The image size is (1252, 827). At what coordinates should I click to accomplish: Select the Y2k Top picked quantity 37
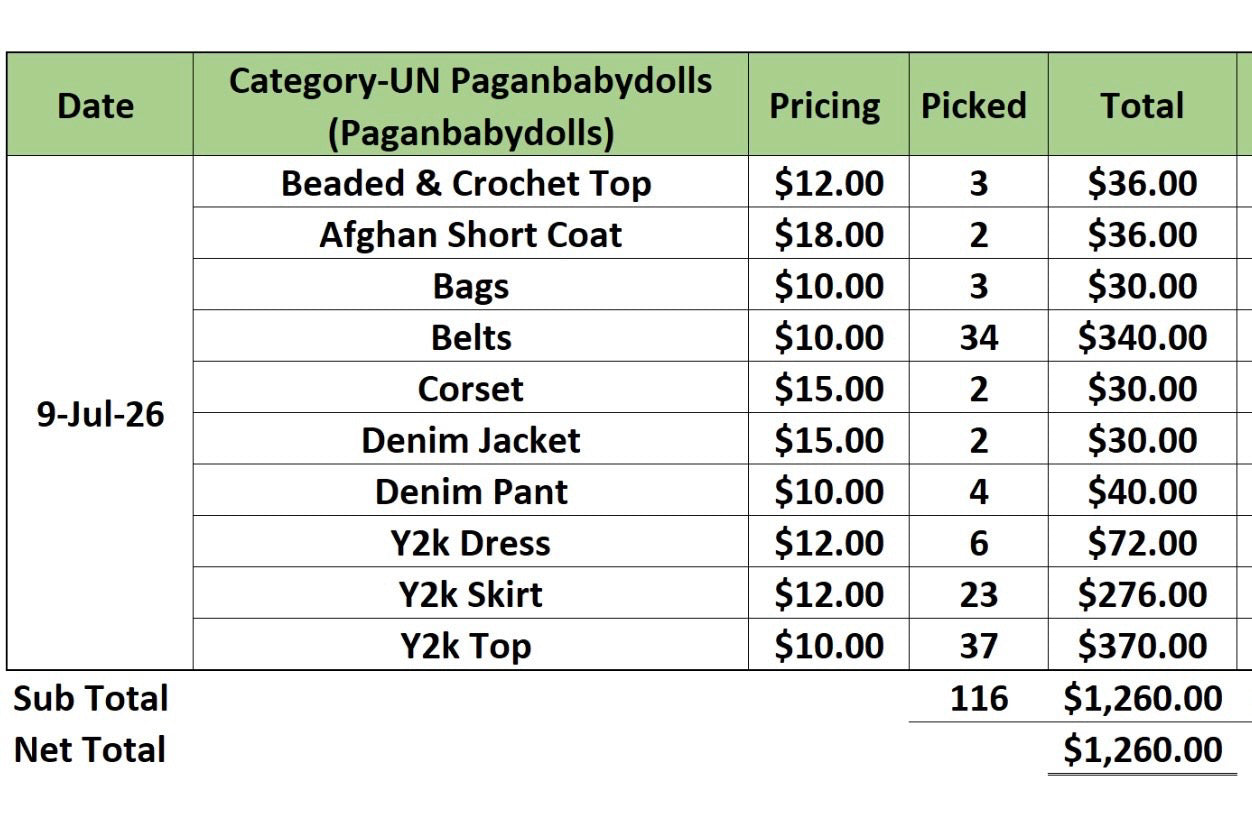[x=978, y=646]
